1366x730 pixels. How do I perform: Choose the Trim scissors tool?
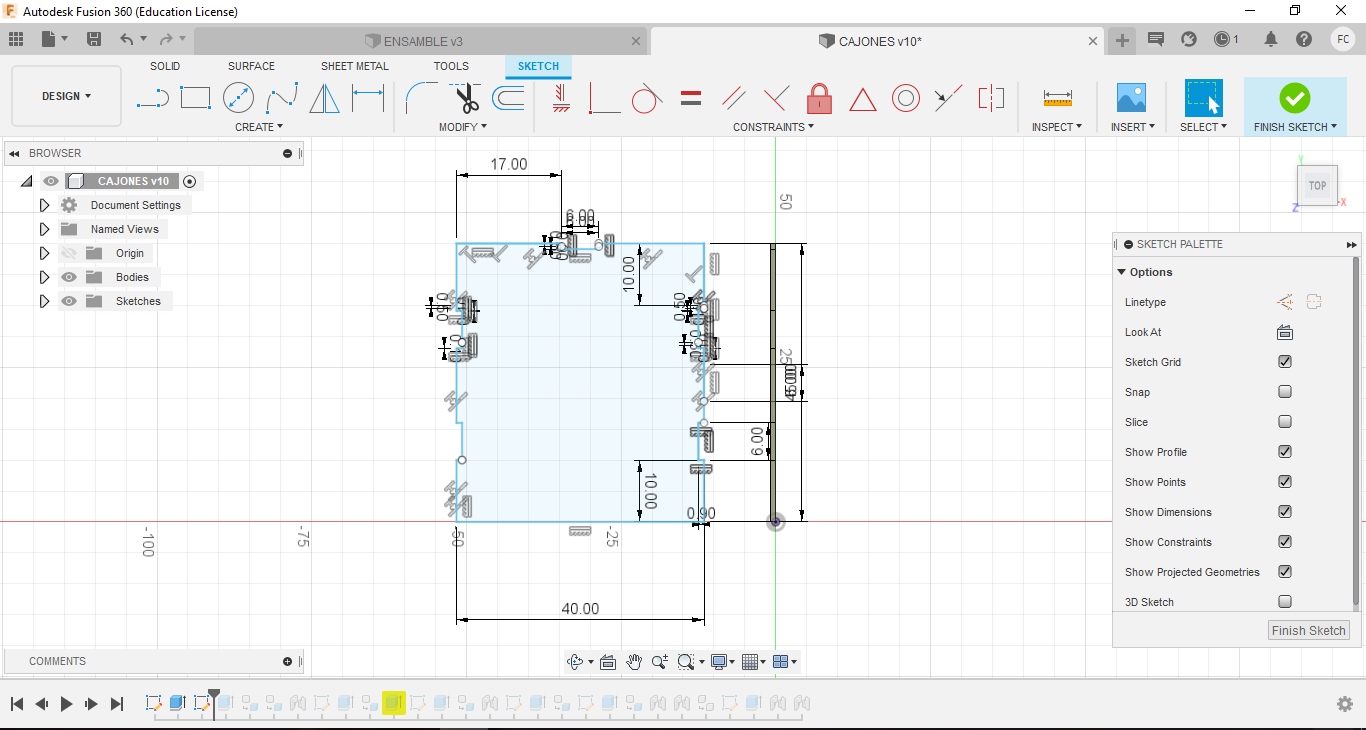tap(466, 98)
